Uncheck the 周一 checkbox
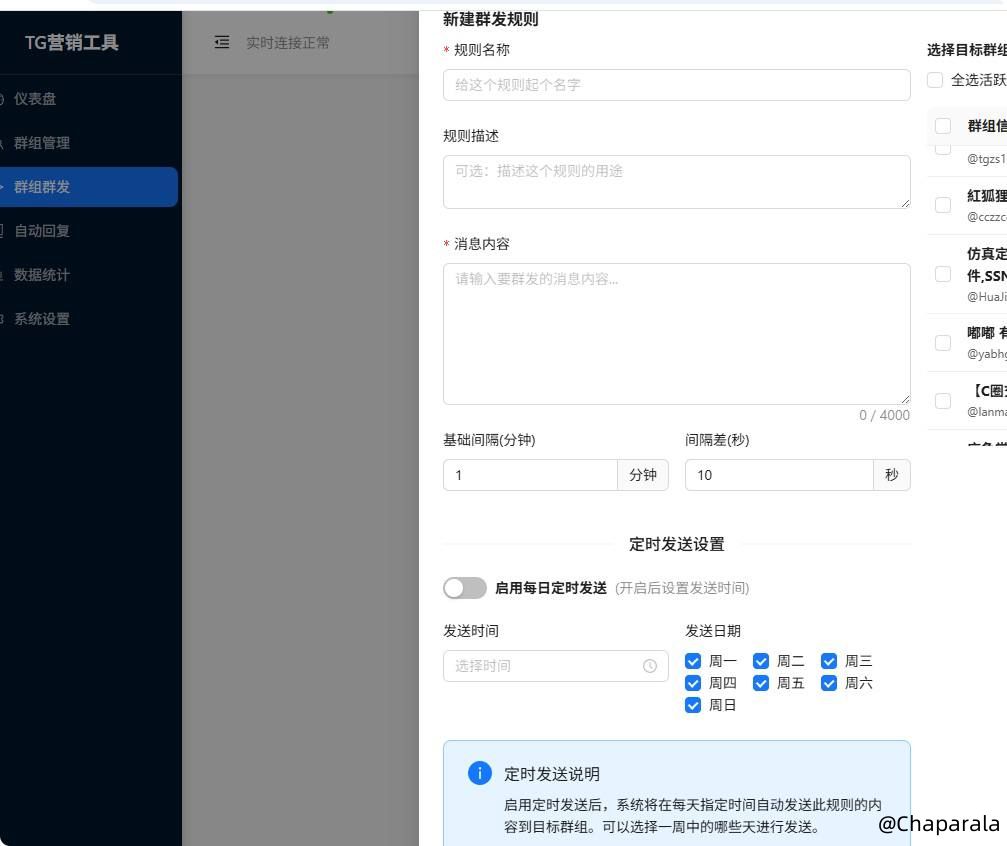The width and height of the screenshot is (1007, 846). pyautogui.click(x=693, y=661)
